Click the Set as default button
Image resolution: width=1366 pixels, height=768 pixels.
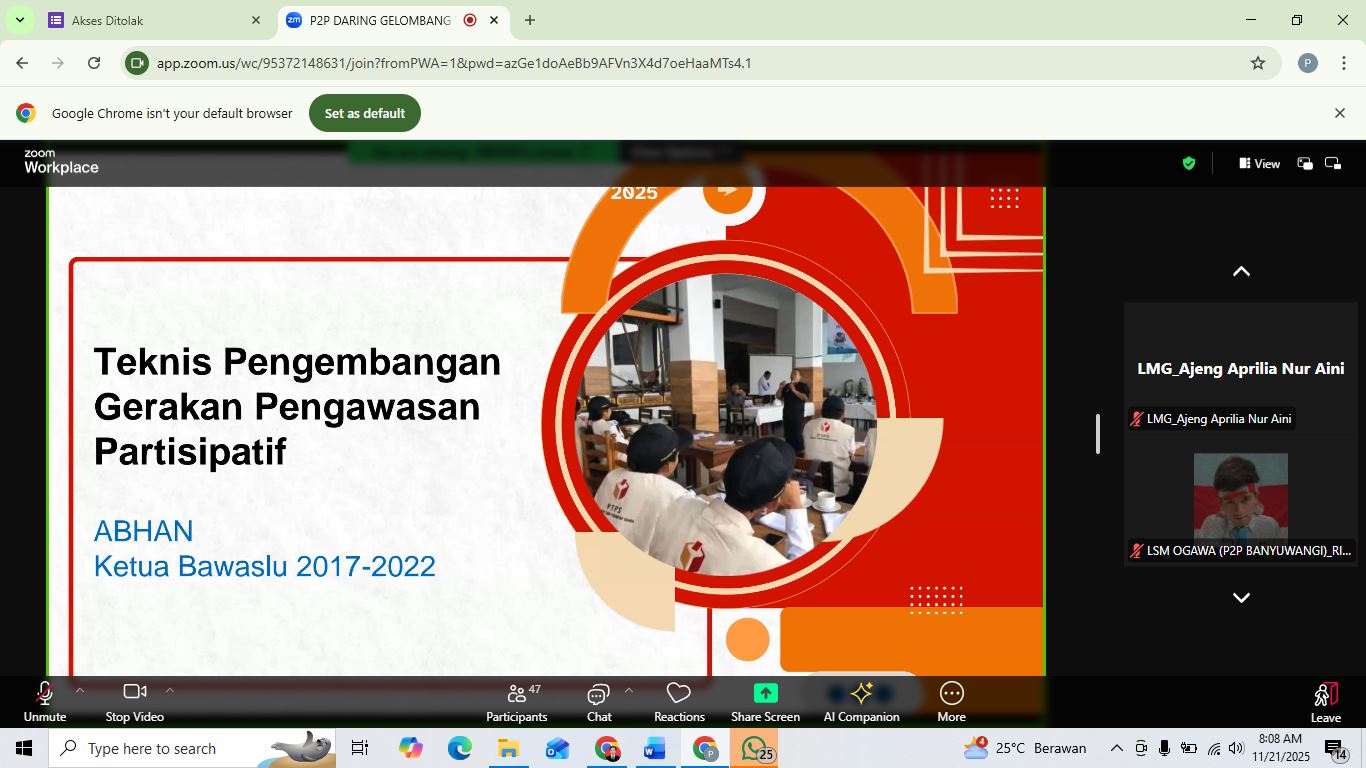(365, 113)
